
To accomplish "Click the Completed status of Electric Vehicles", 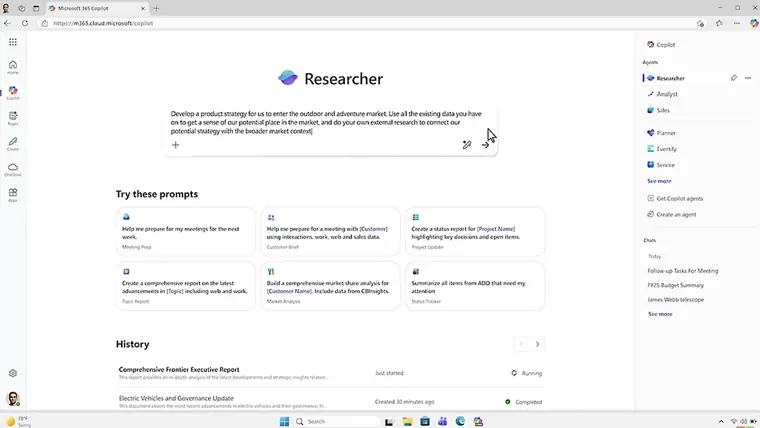I will coord(523,402).
